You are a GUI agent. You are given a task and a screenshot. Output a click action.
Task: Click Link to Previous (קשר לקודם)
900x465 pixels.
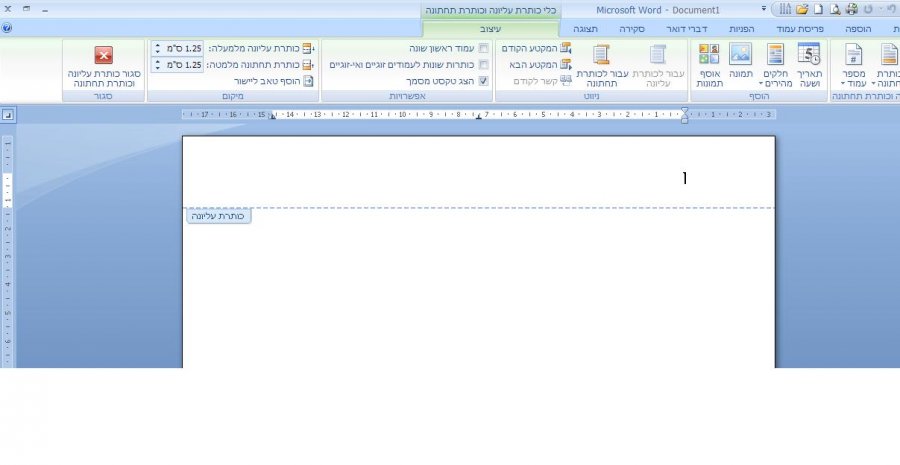tap(542, 80)
